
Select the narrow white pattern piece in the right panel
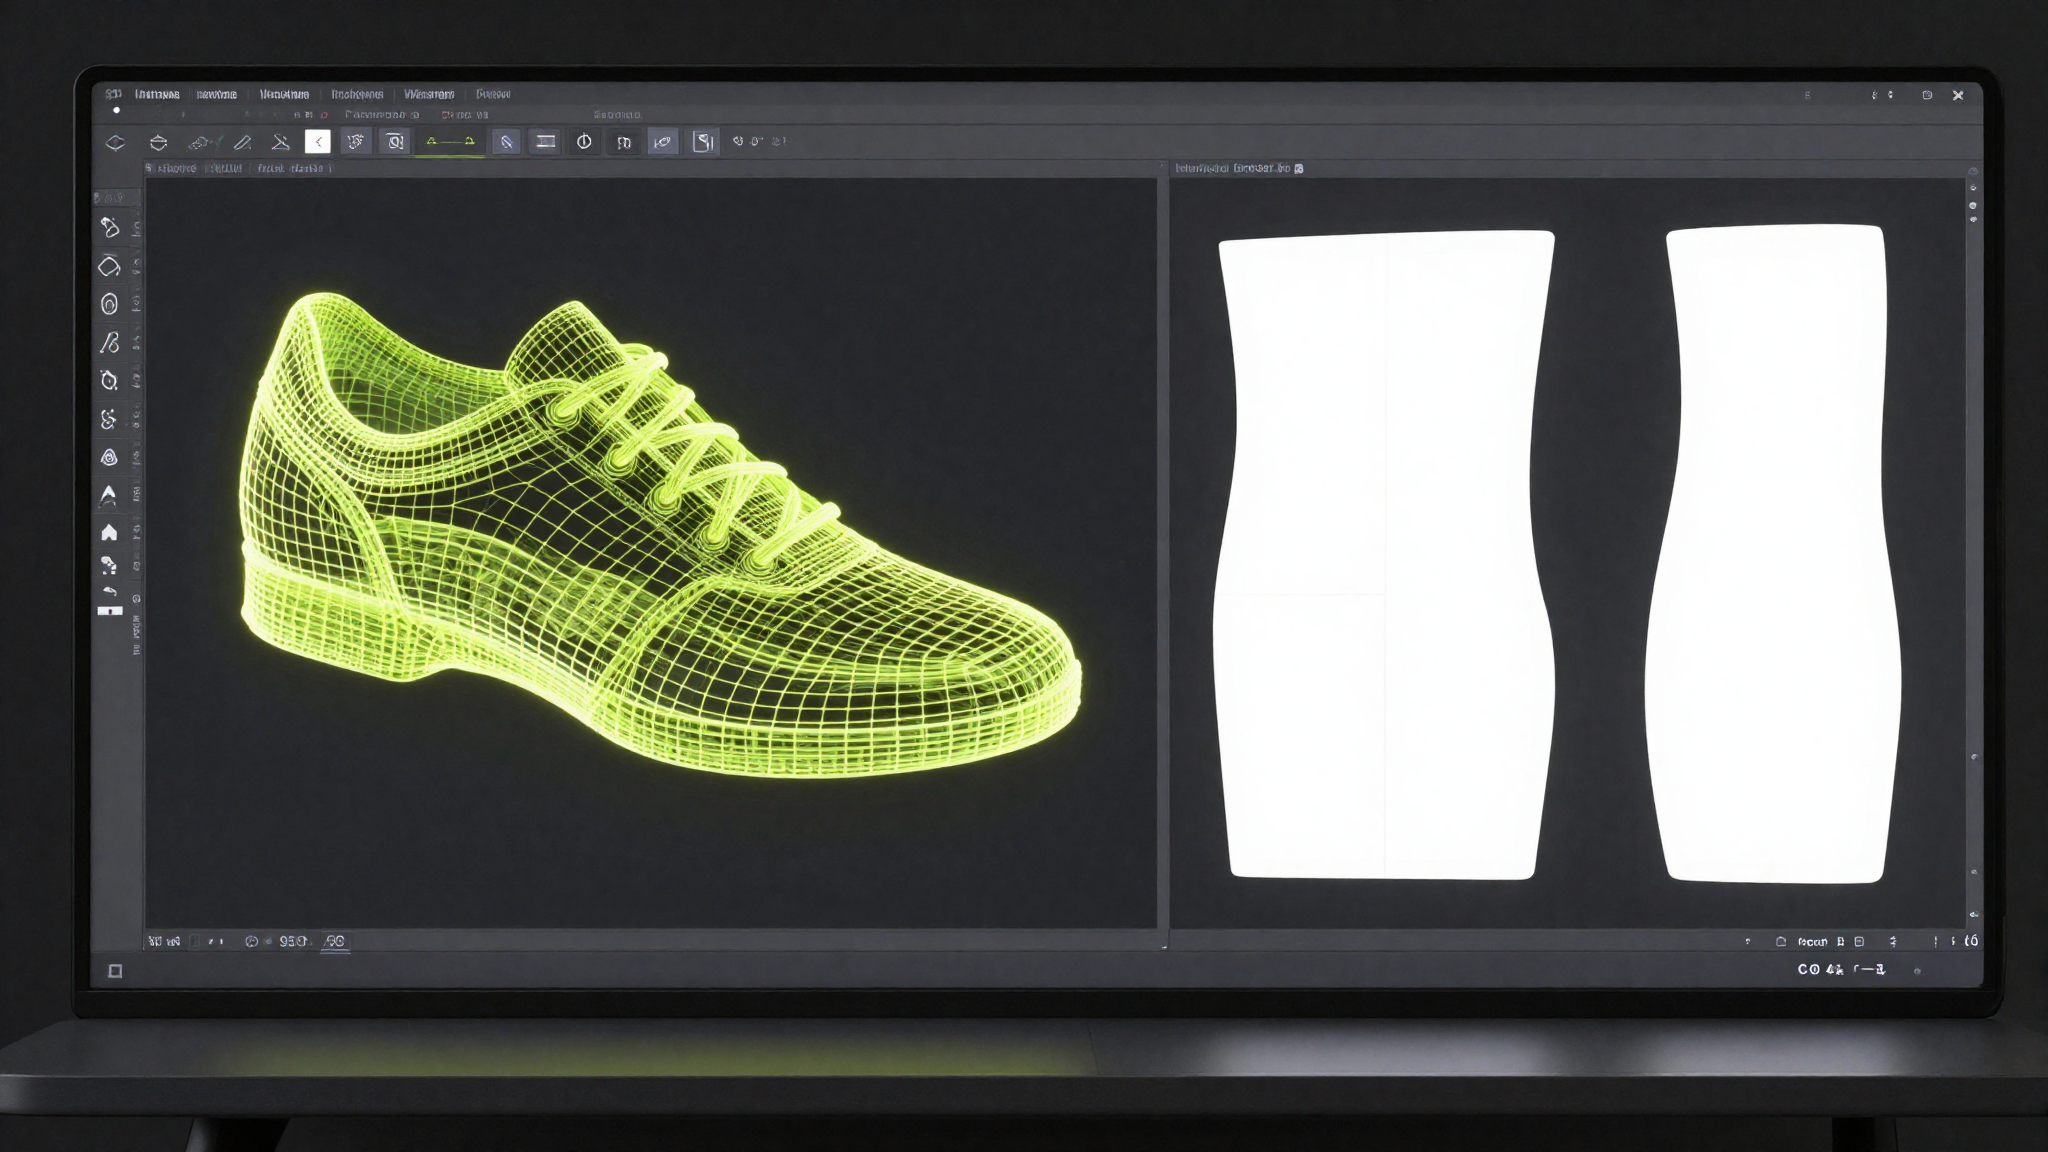tap(1774, 553)
